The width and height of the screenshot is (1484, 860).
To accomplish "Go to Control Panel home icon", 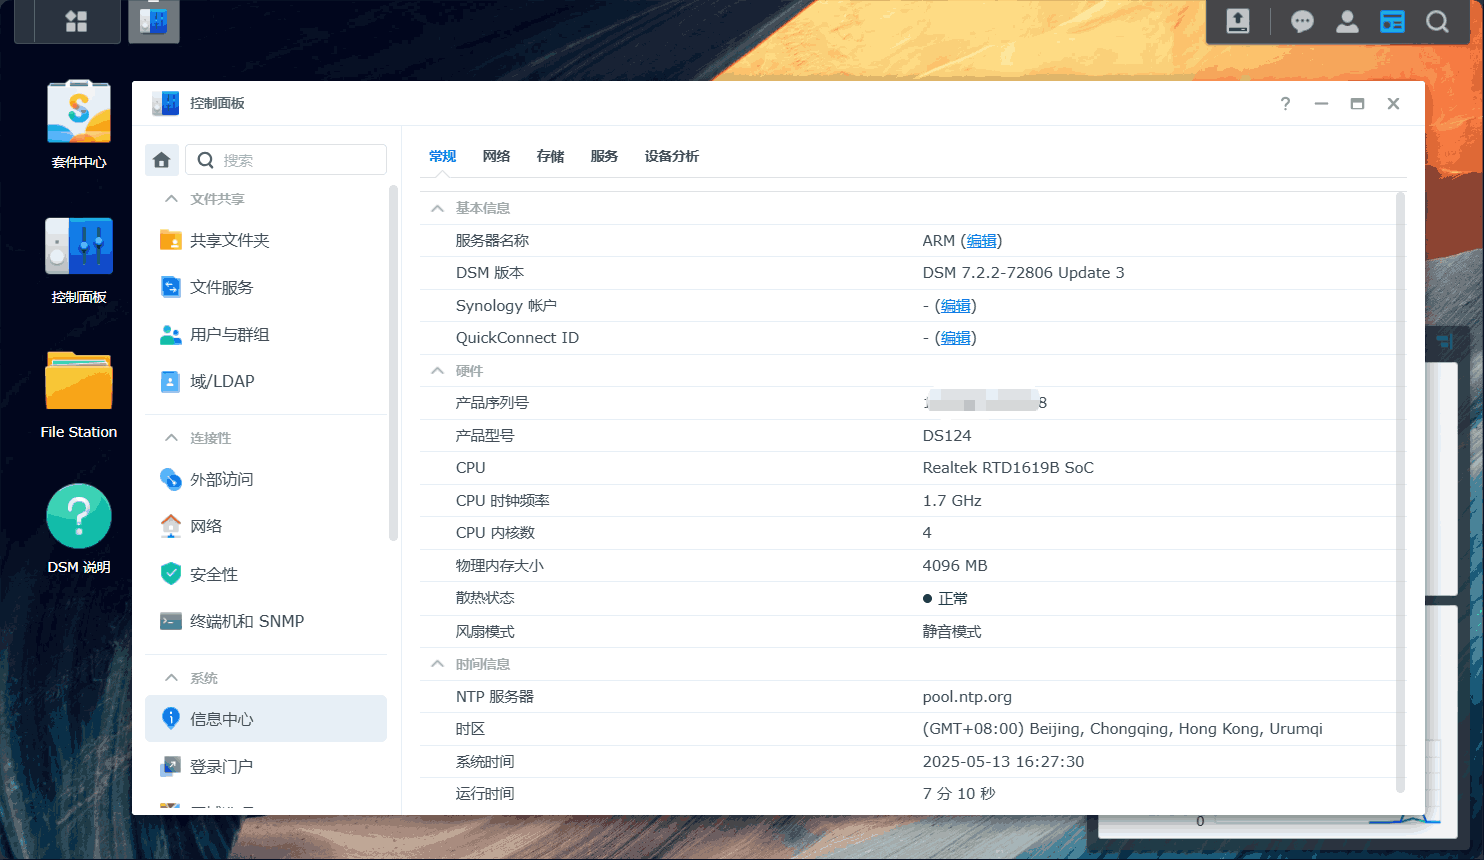I will tap(162, 160).
